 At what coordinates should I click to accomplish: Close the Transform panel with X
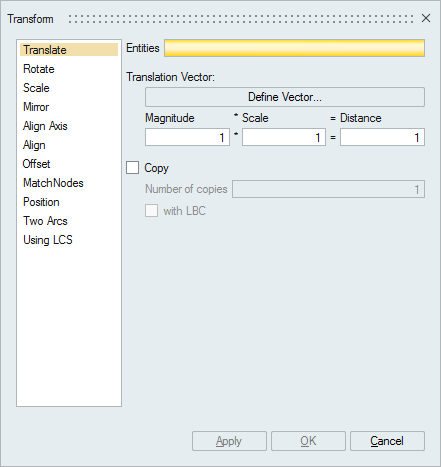tap(426, 18)
